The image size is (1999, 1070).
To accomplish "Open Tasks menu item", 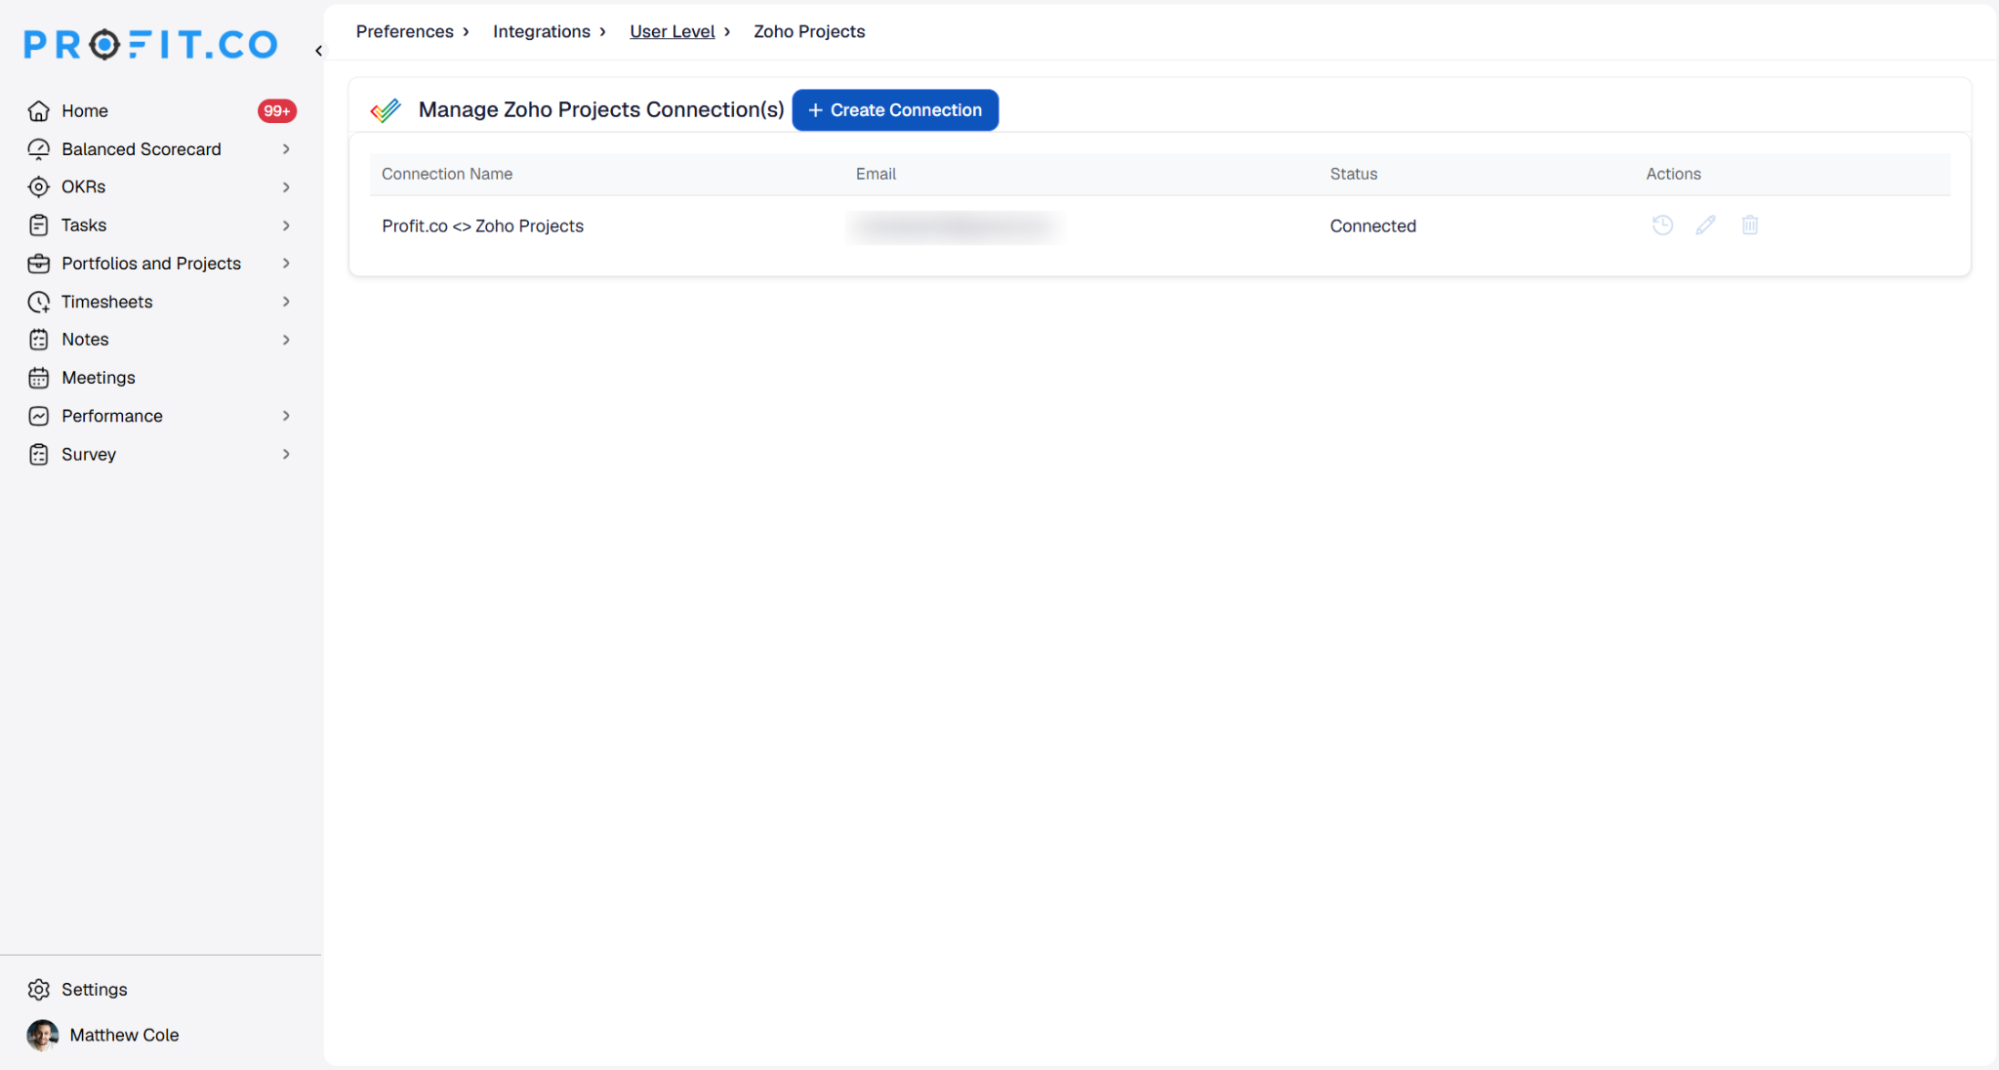I will pyautogui.click(x=83, y=225).
